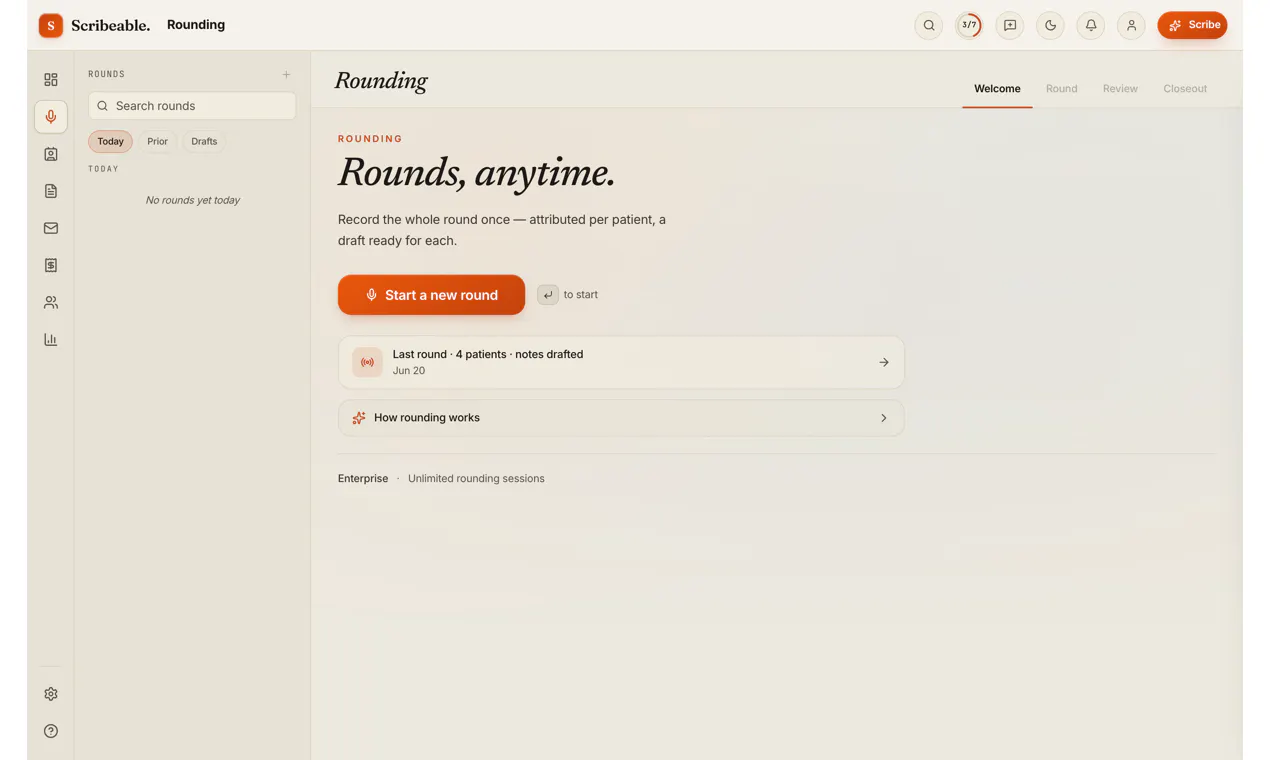The image size is (1270, 760).
Task: Select the microphone Rounding icon in sidebar
Action: click(x=51, y=117)
